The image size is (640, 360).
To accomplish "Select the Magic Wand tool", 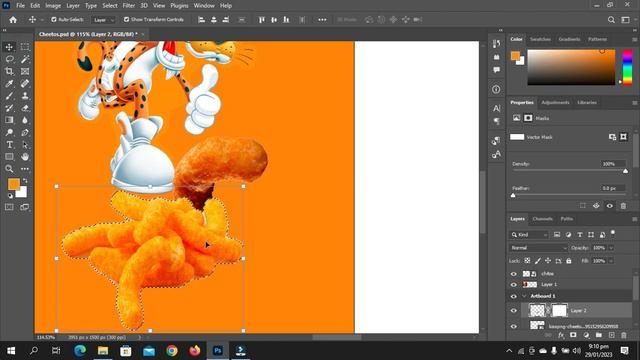I will (25, 59).
